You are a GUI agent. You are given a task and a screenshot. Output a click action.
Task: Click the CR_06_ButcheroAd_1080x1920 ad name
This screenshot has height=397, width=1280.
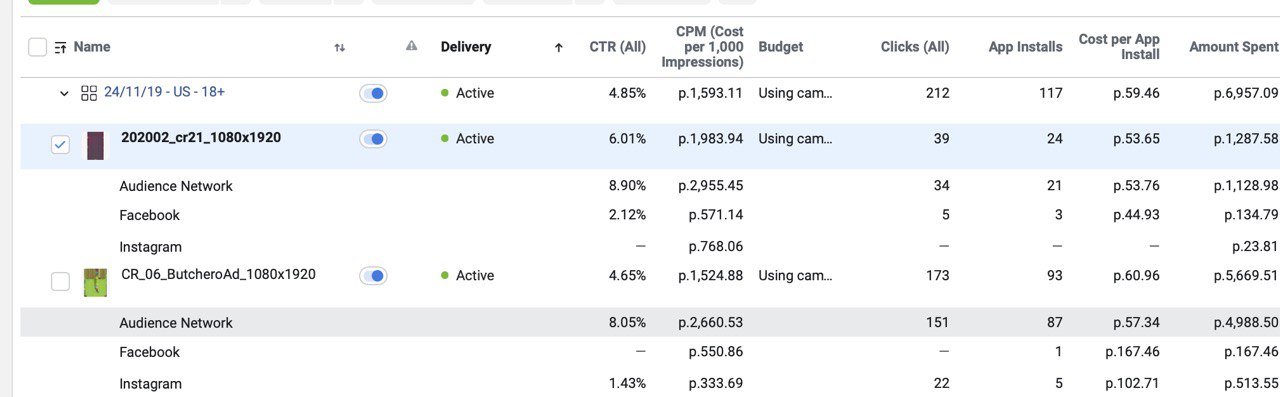point(218,274)
